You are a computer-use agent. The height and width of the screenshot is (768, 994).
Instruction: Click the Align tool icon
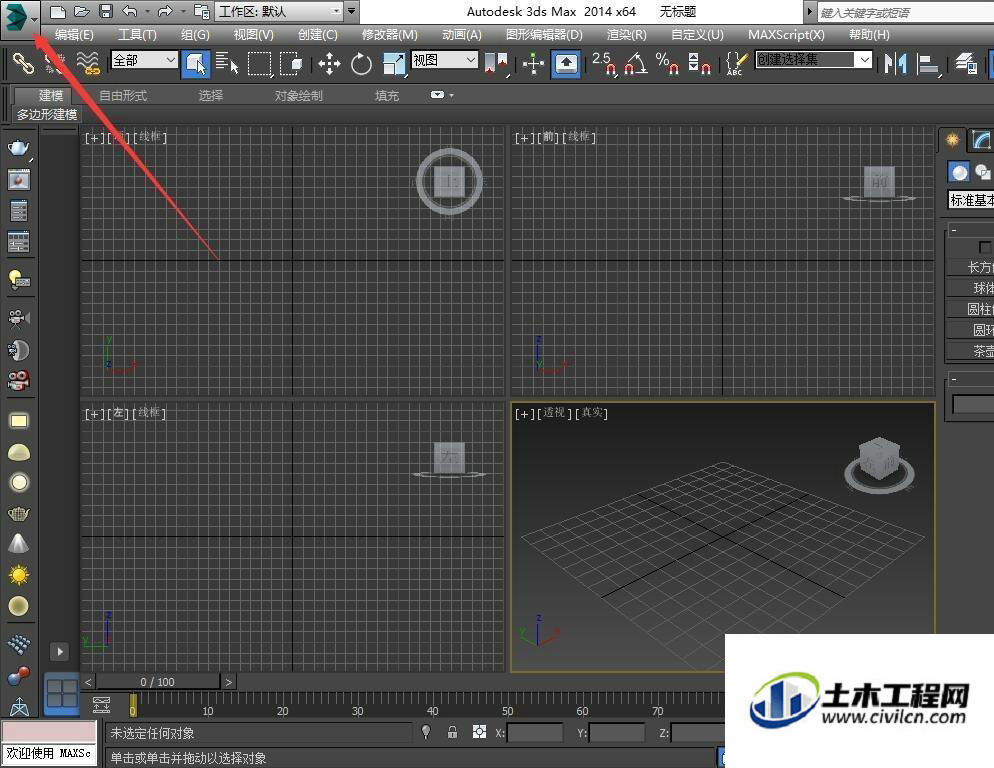[928, 63]
